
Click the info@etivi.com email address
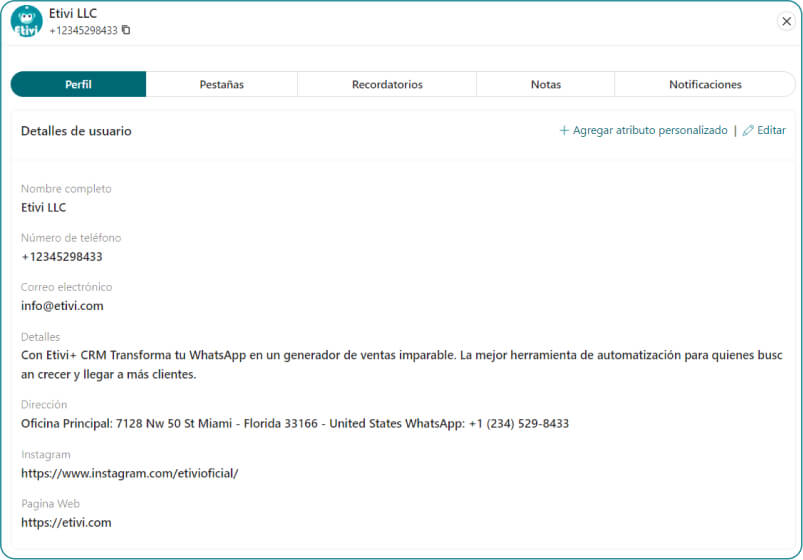click(x=62, y=306)
